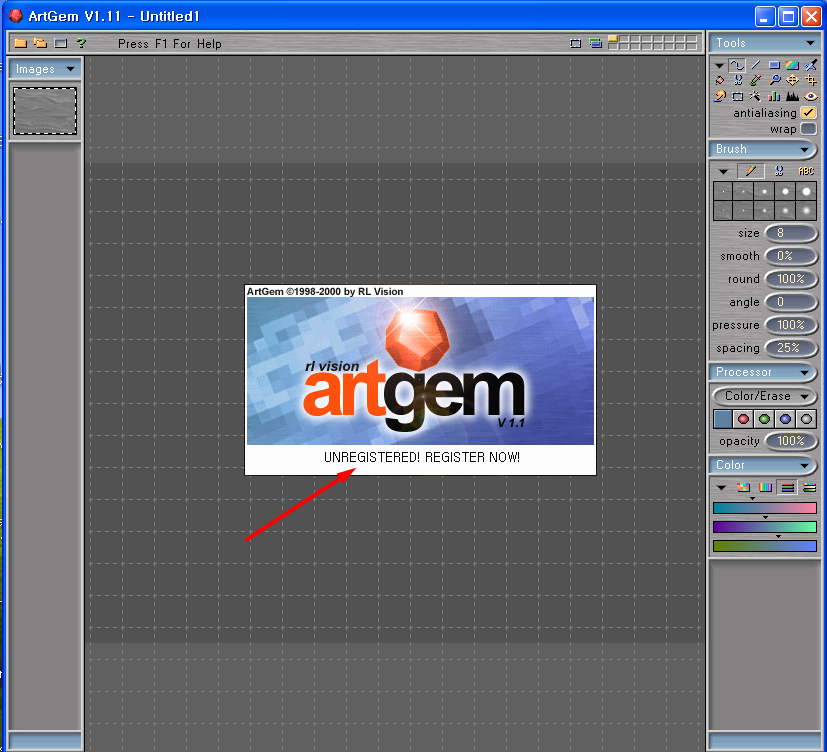The image size is (827, 752).
Task: Open the color options arrow menu
Action: [x=722, y=488]
